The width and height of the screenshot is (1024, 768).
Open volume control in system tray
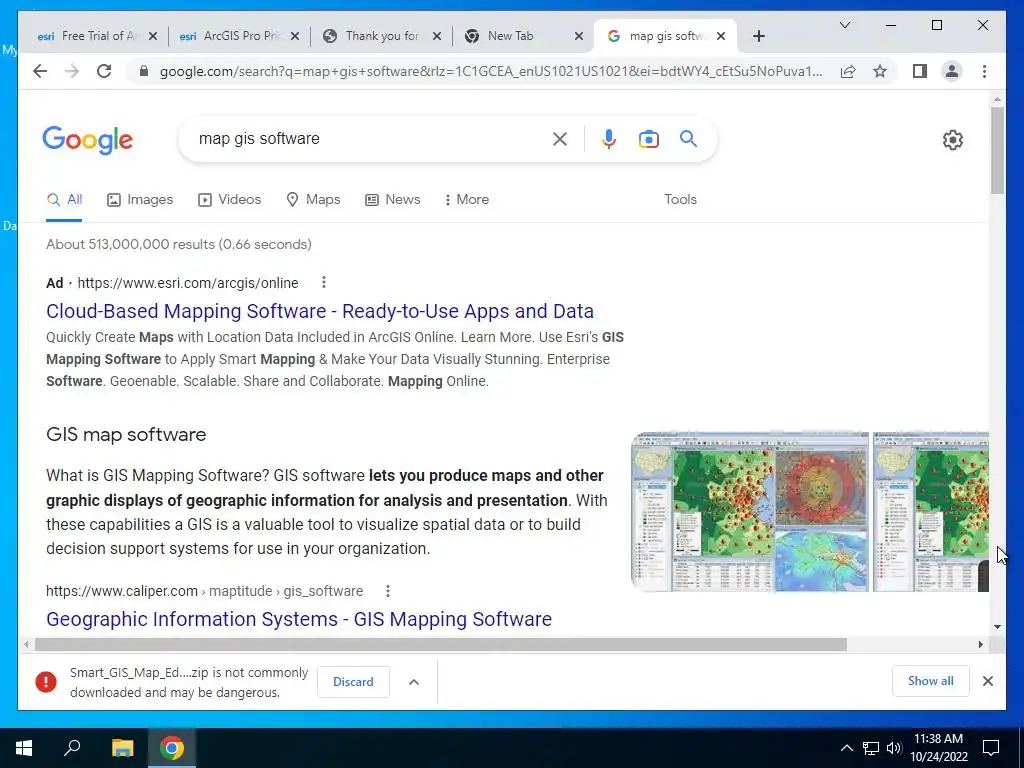894,748
